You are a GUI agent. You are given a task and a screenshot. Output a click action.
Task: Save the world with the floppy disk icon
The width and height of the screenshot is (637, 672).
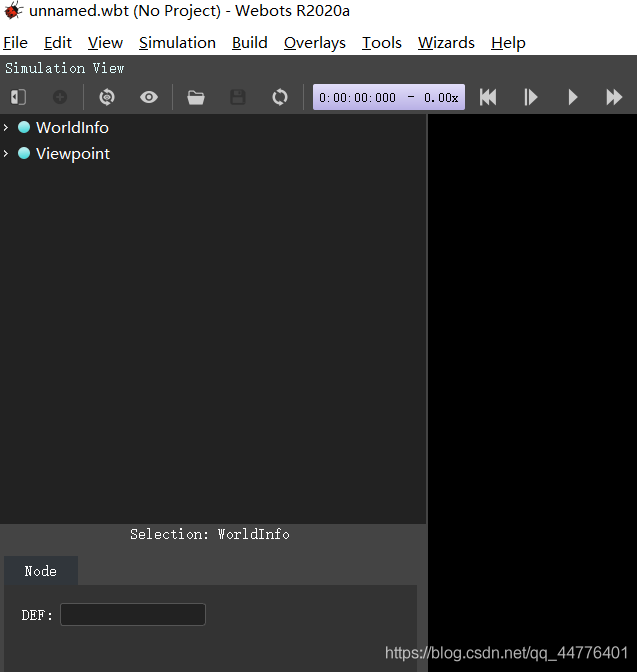(238, 97)
